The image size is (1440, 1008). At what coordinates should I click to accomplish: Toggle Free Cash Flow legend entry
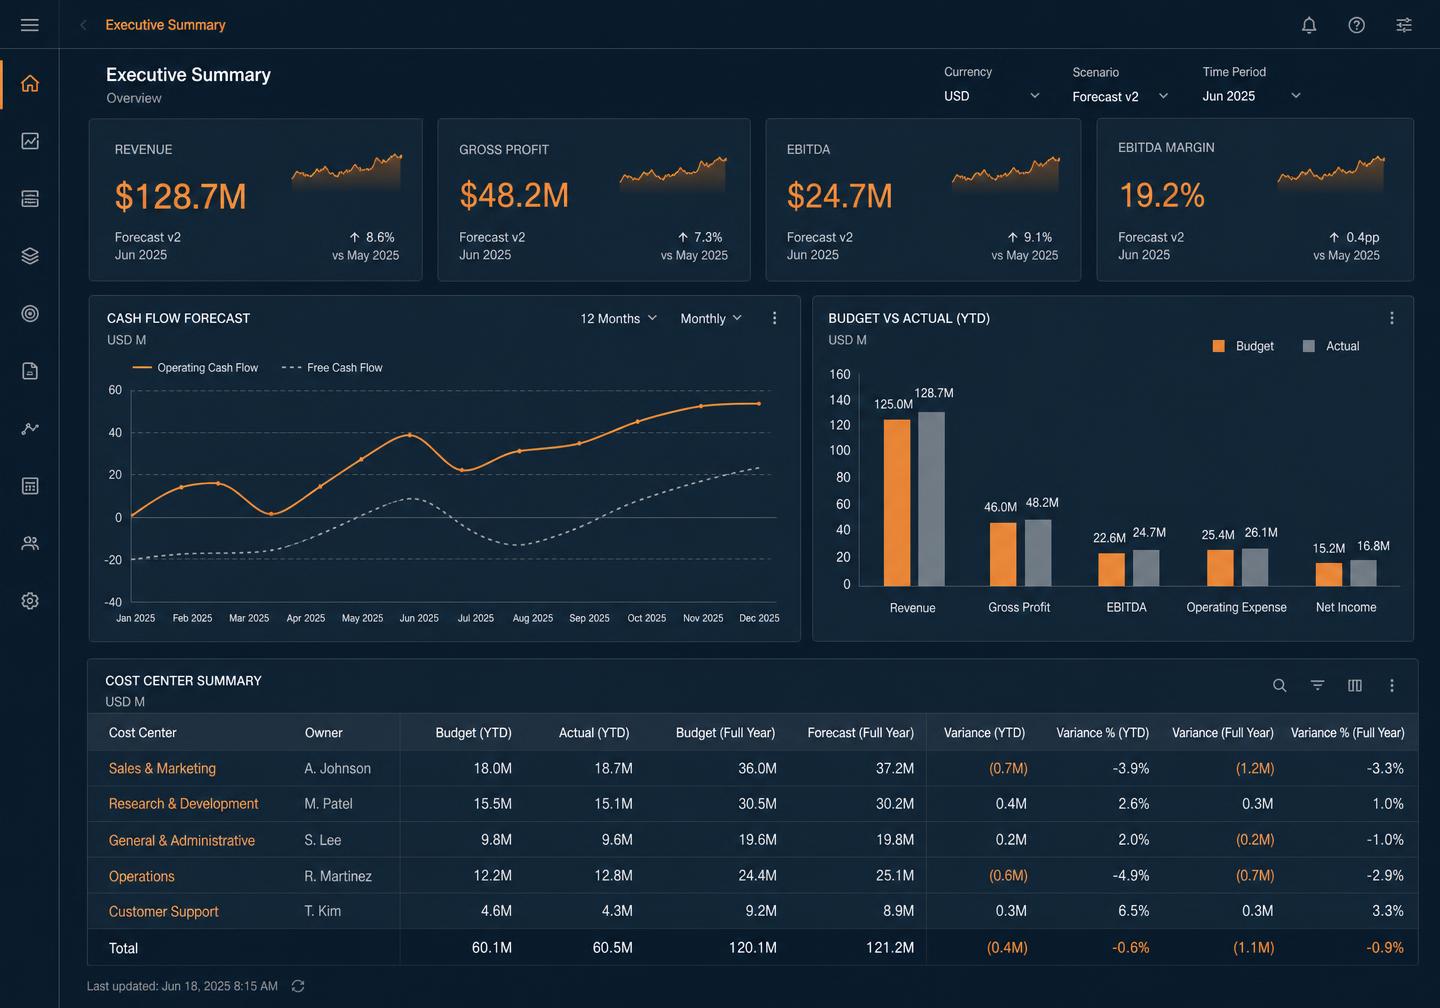tap(332, 368)
